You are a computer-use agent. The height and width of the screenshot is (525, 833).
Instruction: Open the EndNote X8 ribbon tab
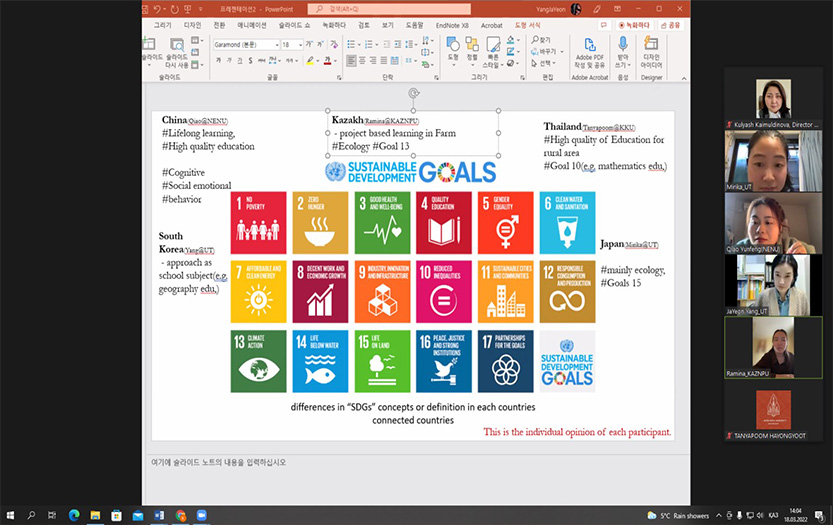point(457,24)
